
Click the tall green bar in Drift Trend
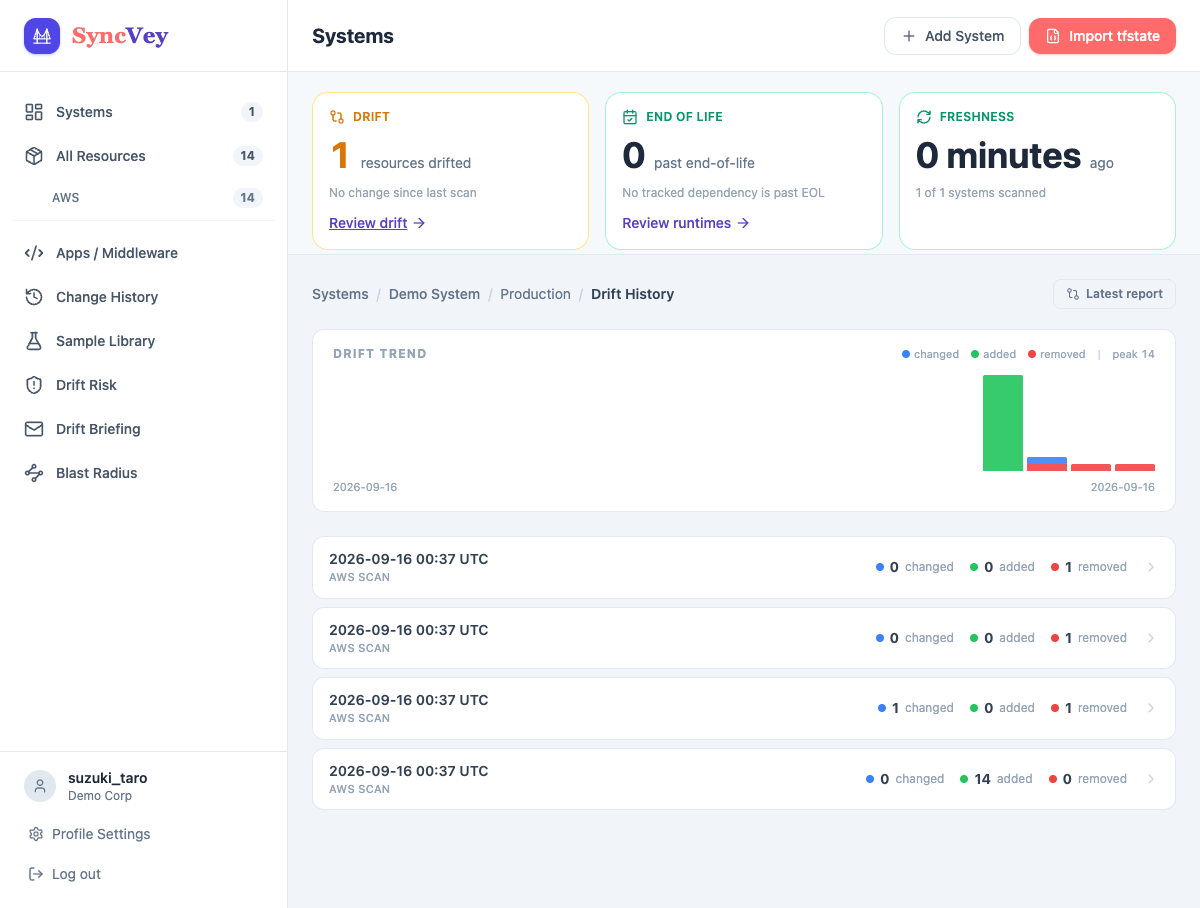click(x=1003, y=423)
